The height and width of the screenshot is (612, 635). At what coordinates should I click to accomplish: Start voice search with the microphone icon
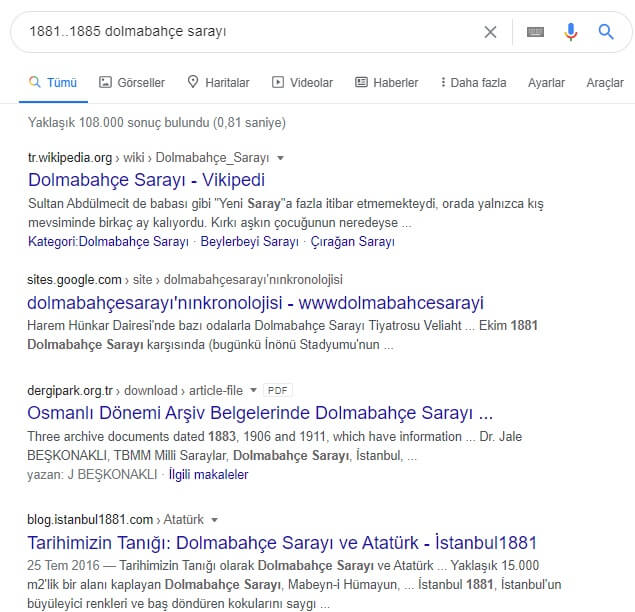[571, 32]
